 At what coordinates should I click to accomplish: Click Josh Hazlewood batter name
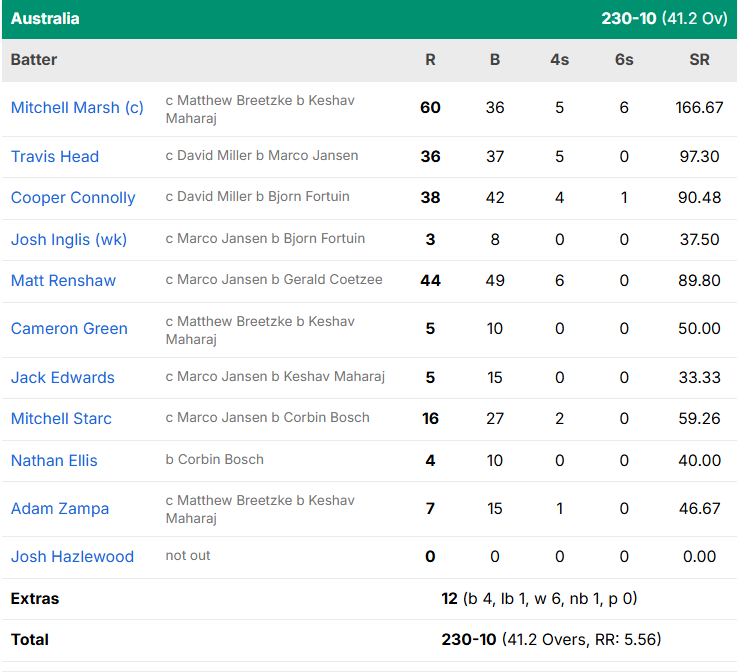click(x=72, y=557)
